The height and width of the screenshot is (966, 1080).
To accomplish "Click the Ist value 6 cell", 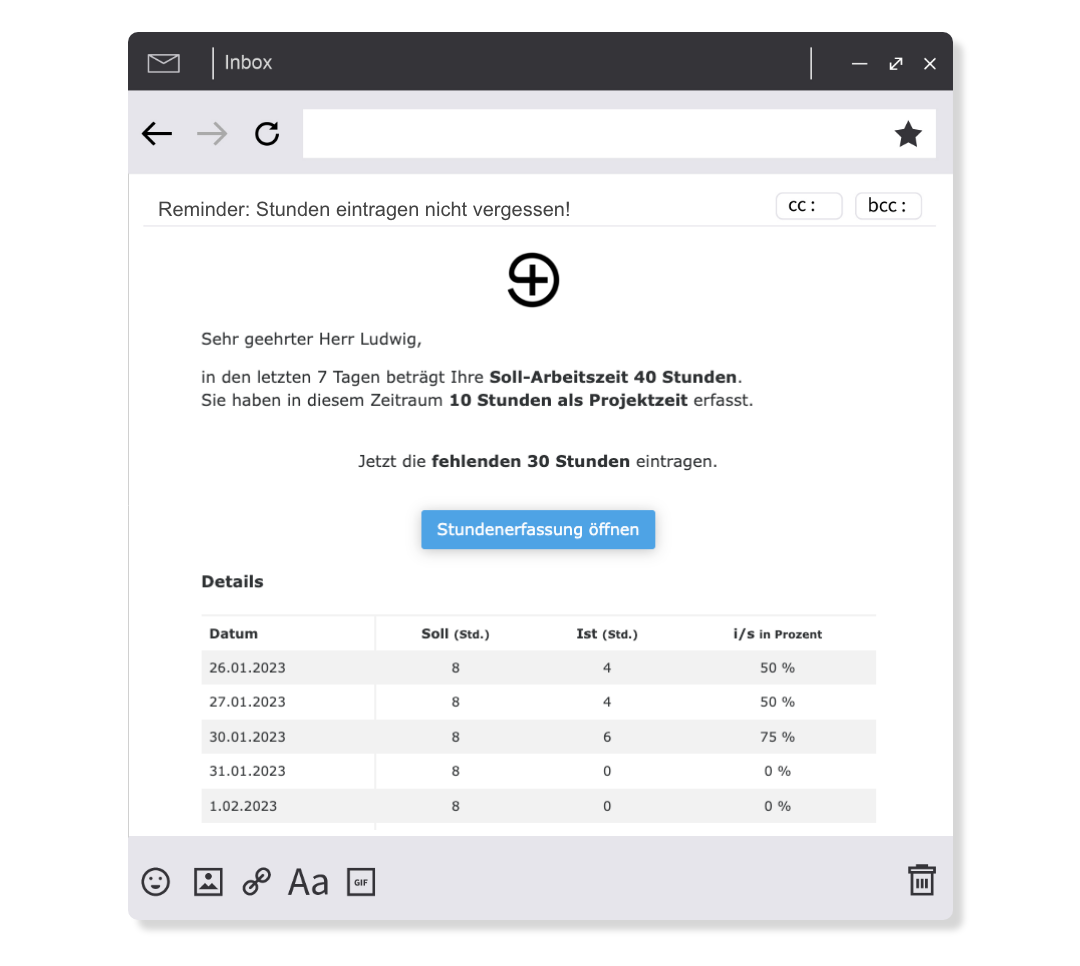I will (607, 737).
